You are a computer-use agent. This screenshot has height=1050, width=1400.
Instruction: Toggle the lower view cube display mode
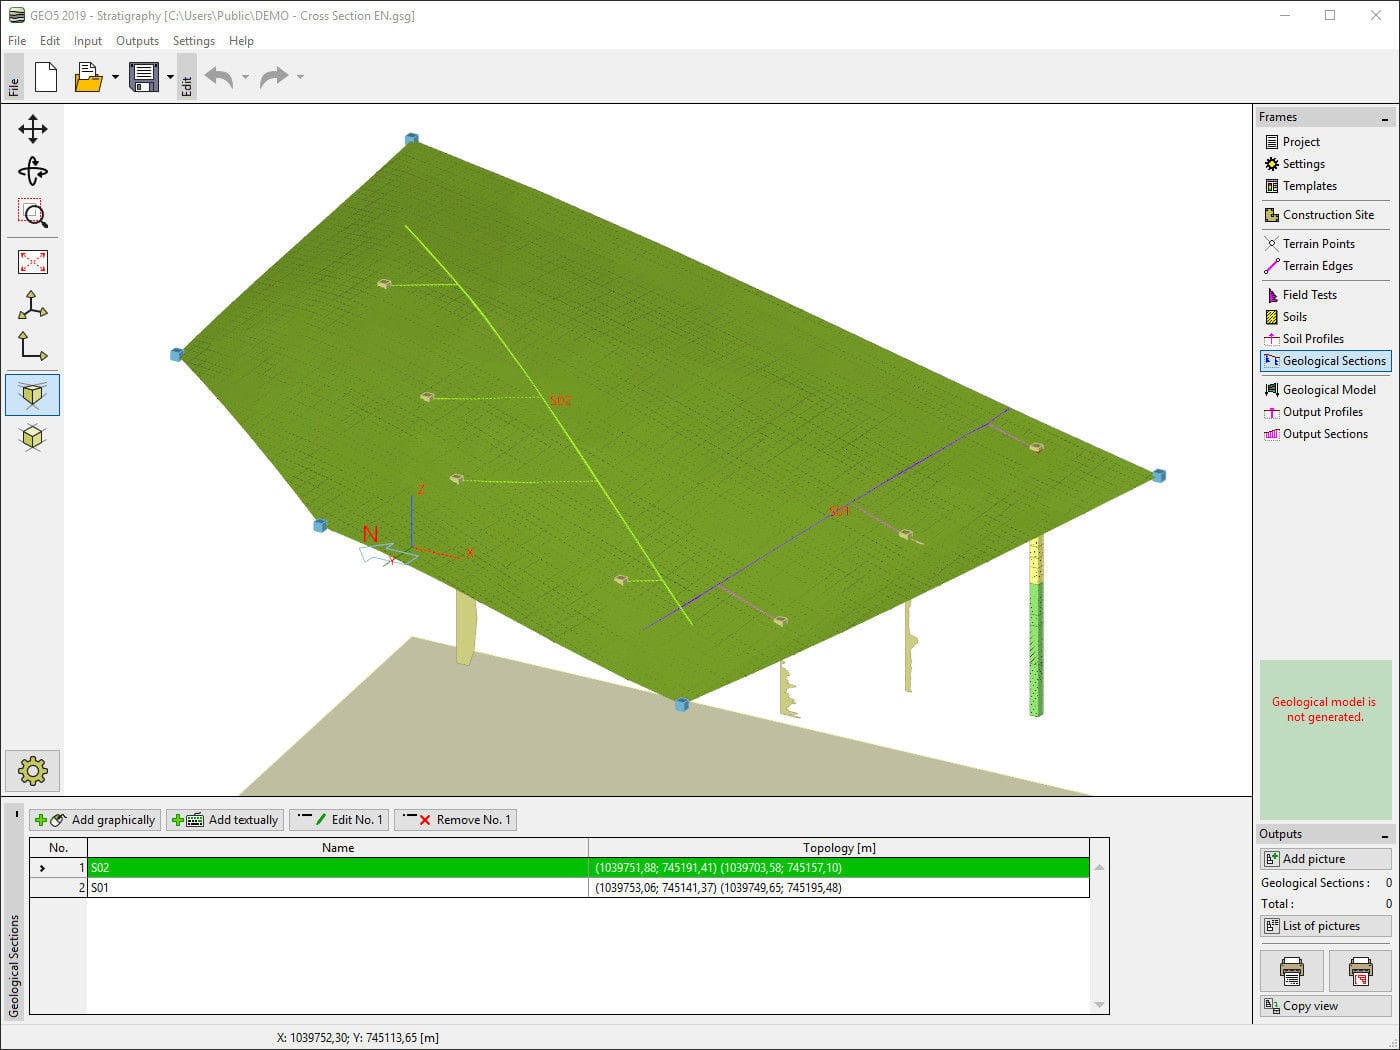[x=33, y=438]
